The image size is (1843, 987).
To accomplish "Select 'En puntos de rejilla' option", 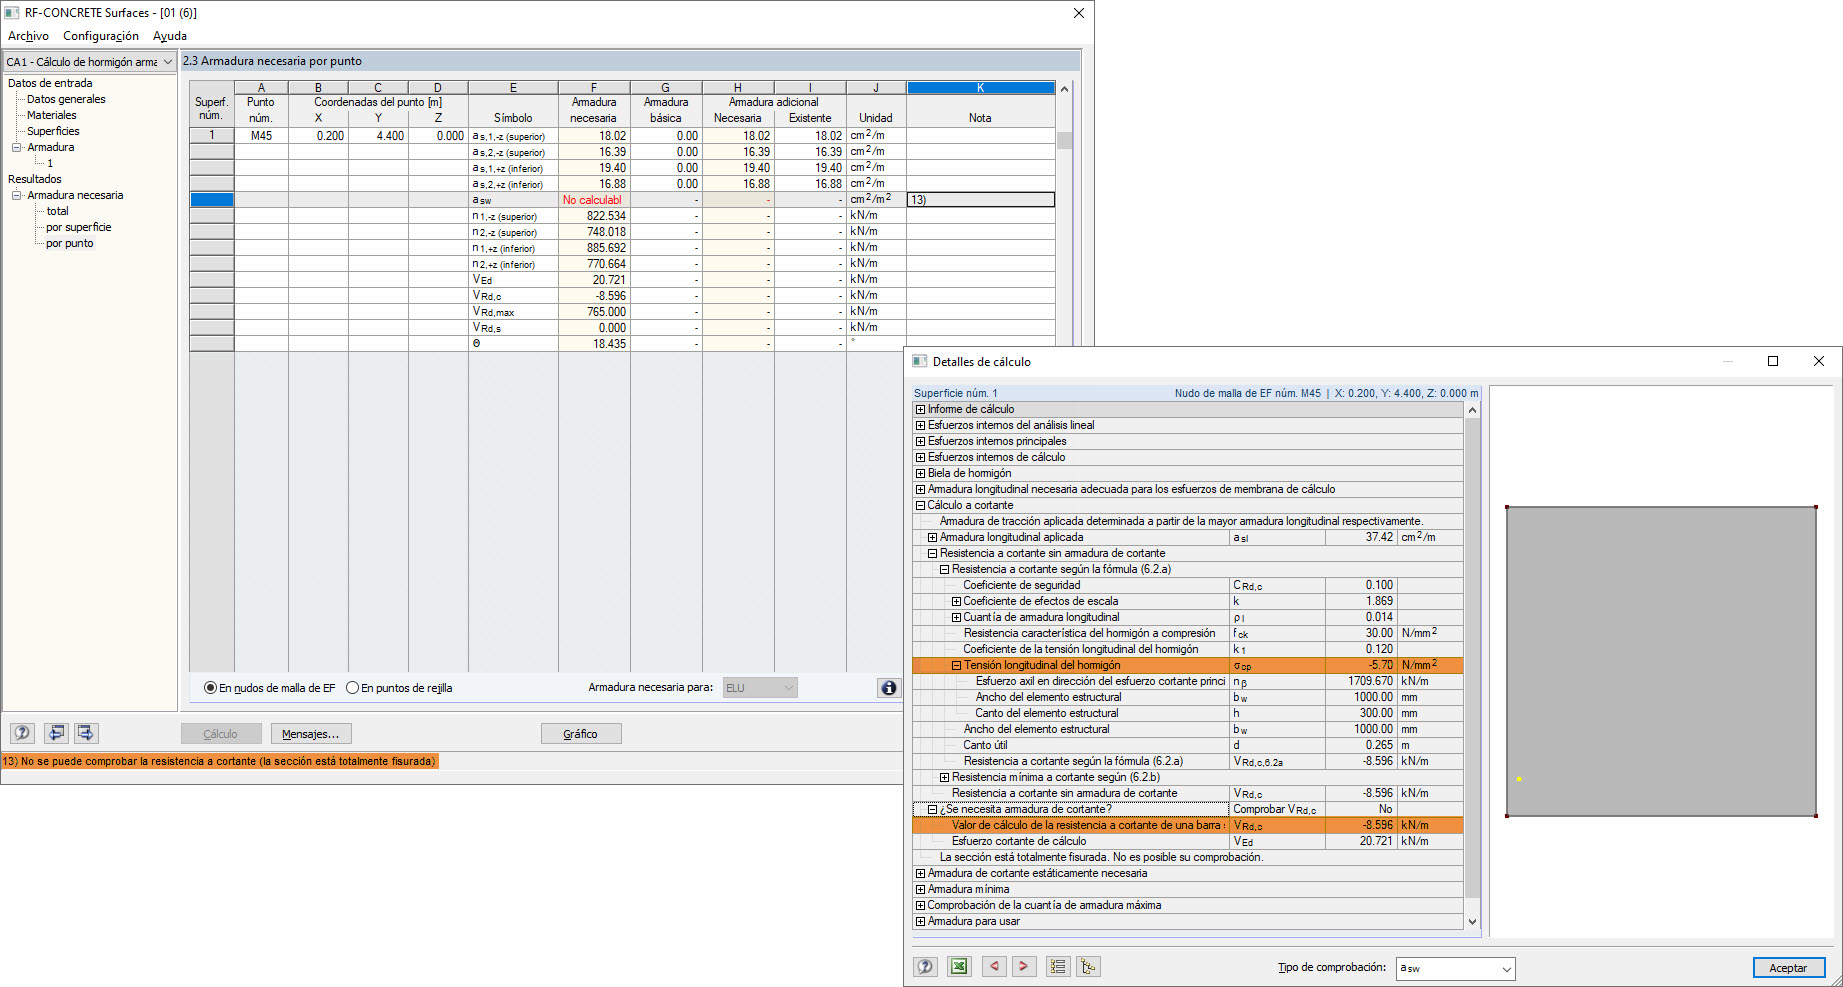I will pos(398,688).
